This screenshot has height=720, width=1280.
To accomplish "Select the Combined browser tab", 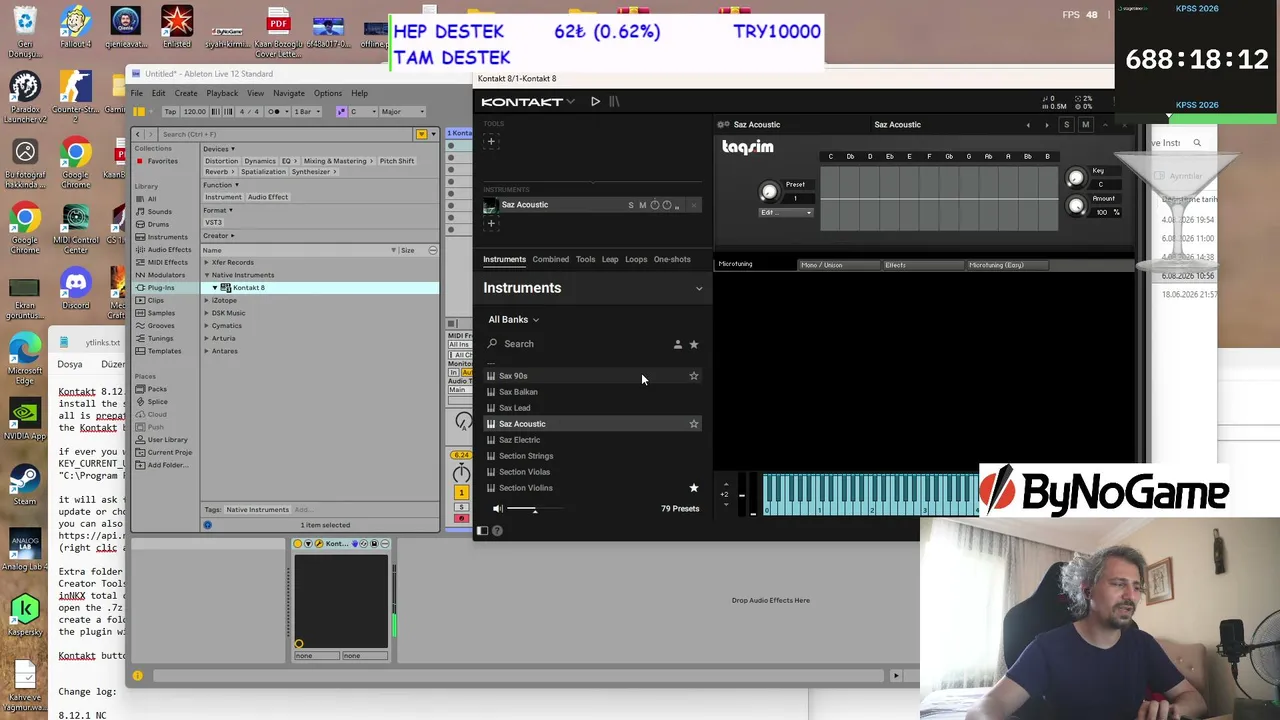I will pos(550,259).
